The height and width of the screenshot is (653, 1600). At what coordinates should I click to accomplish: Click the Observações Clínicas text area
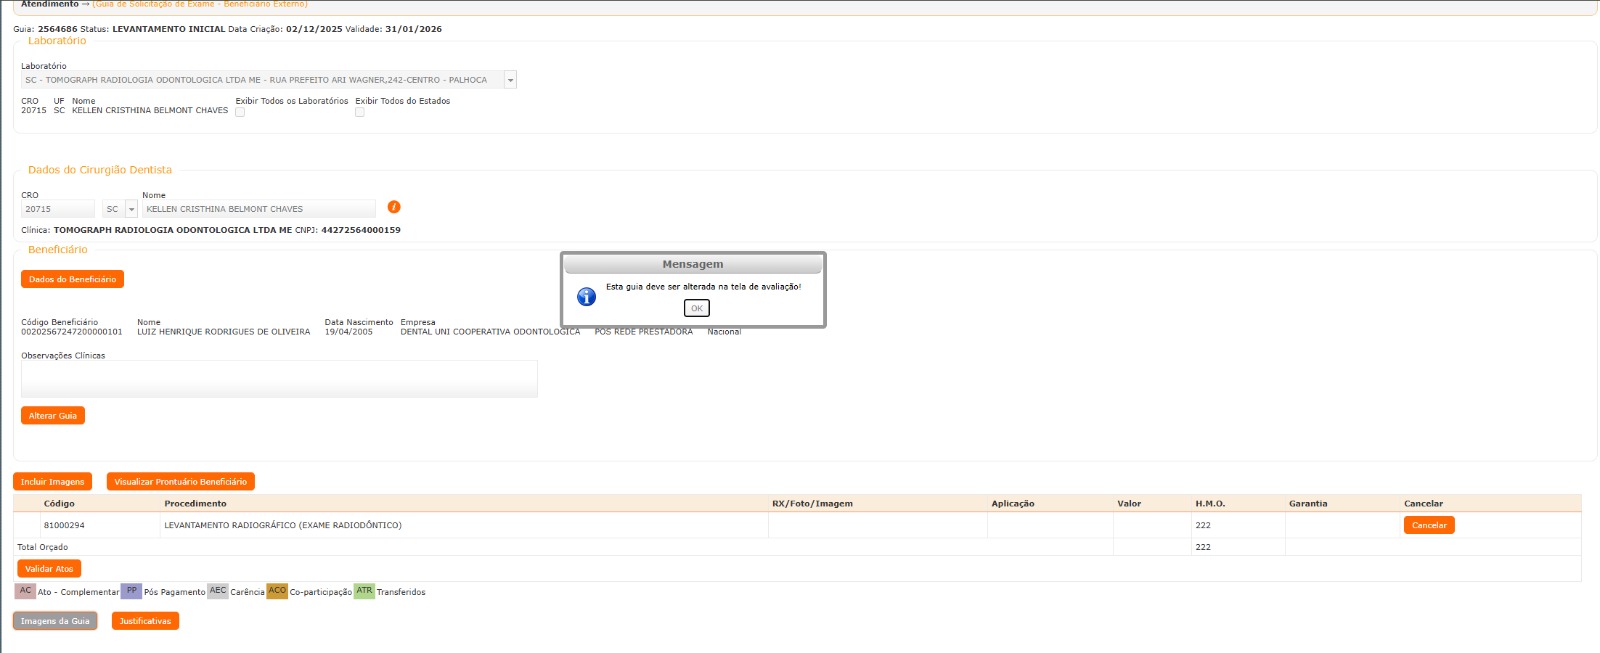(279, 379)
